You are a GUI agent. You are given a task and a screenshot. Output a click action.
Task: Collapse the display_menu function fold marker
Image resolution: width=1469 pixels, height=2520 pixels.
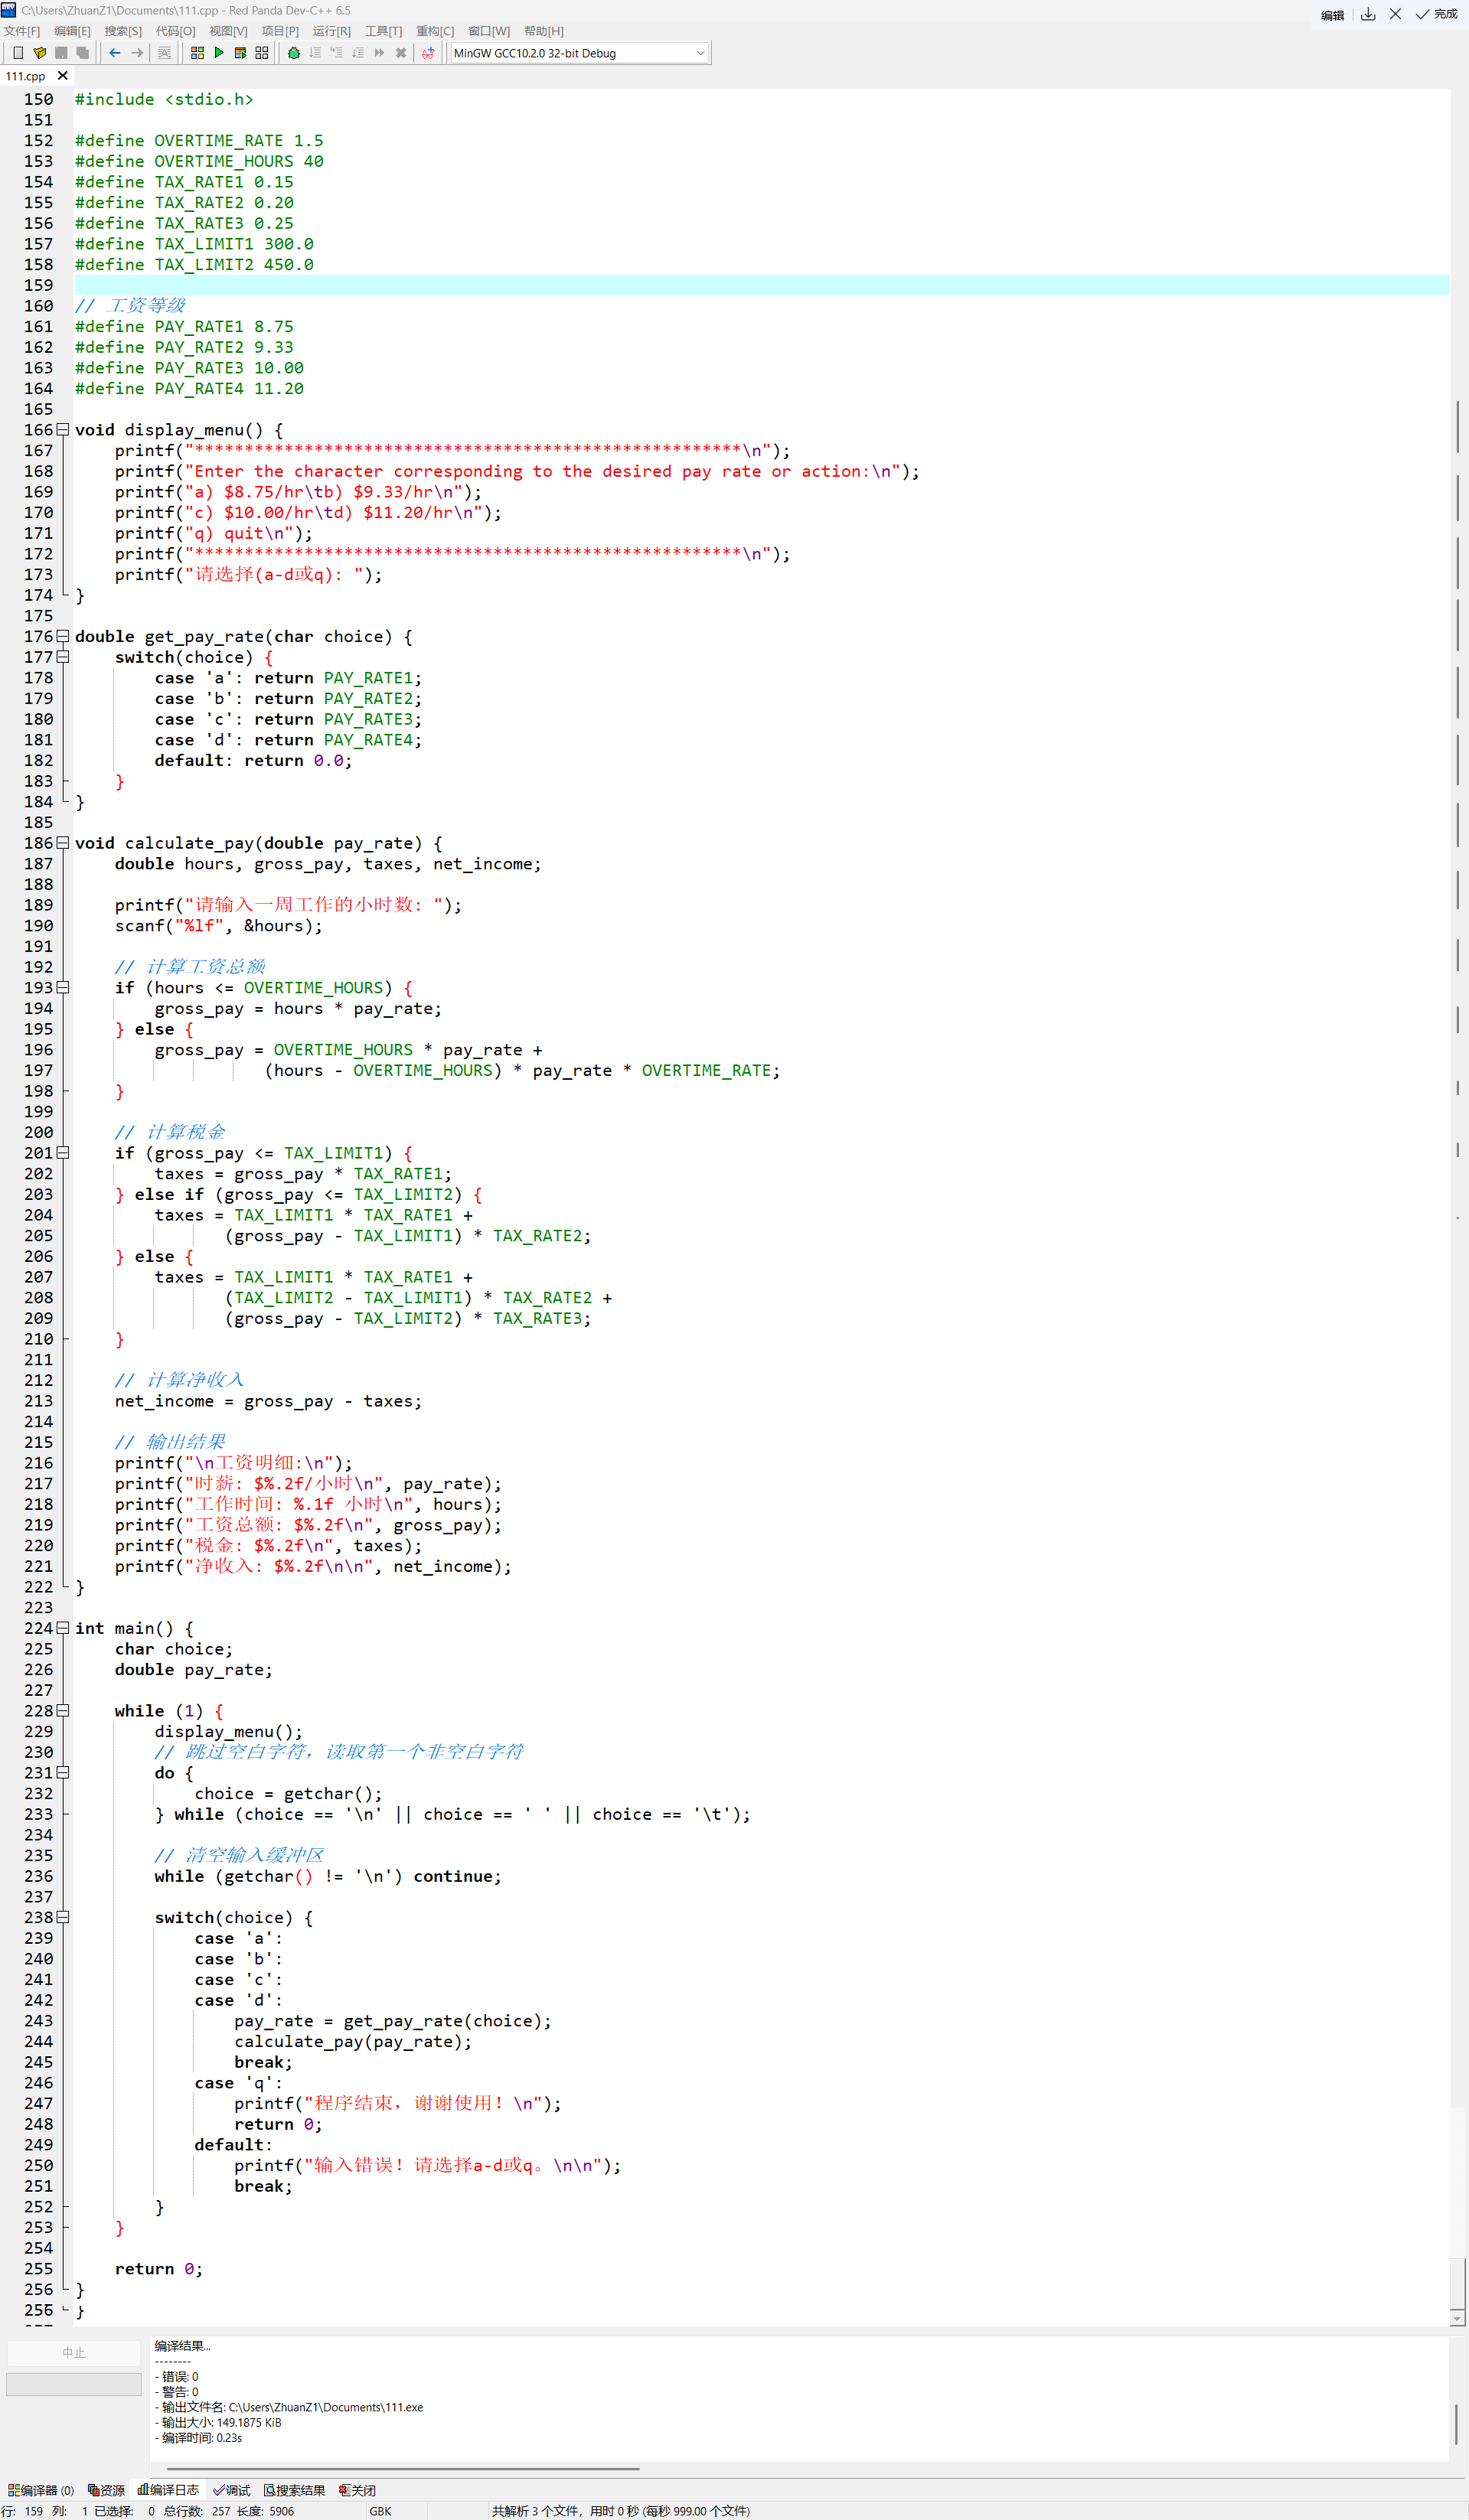[63, 430]
